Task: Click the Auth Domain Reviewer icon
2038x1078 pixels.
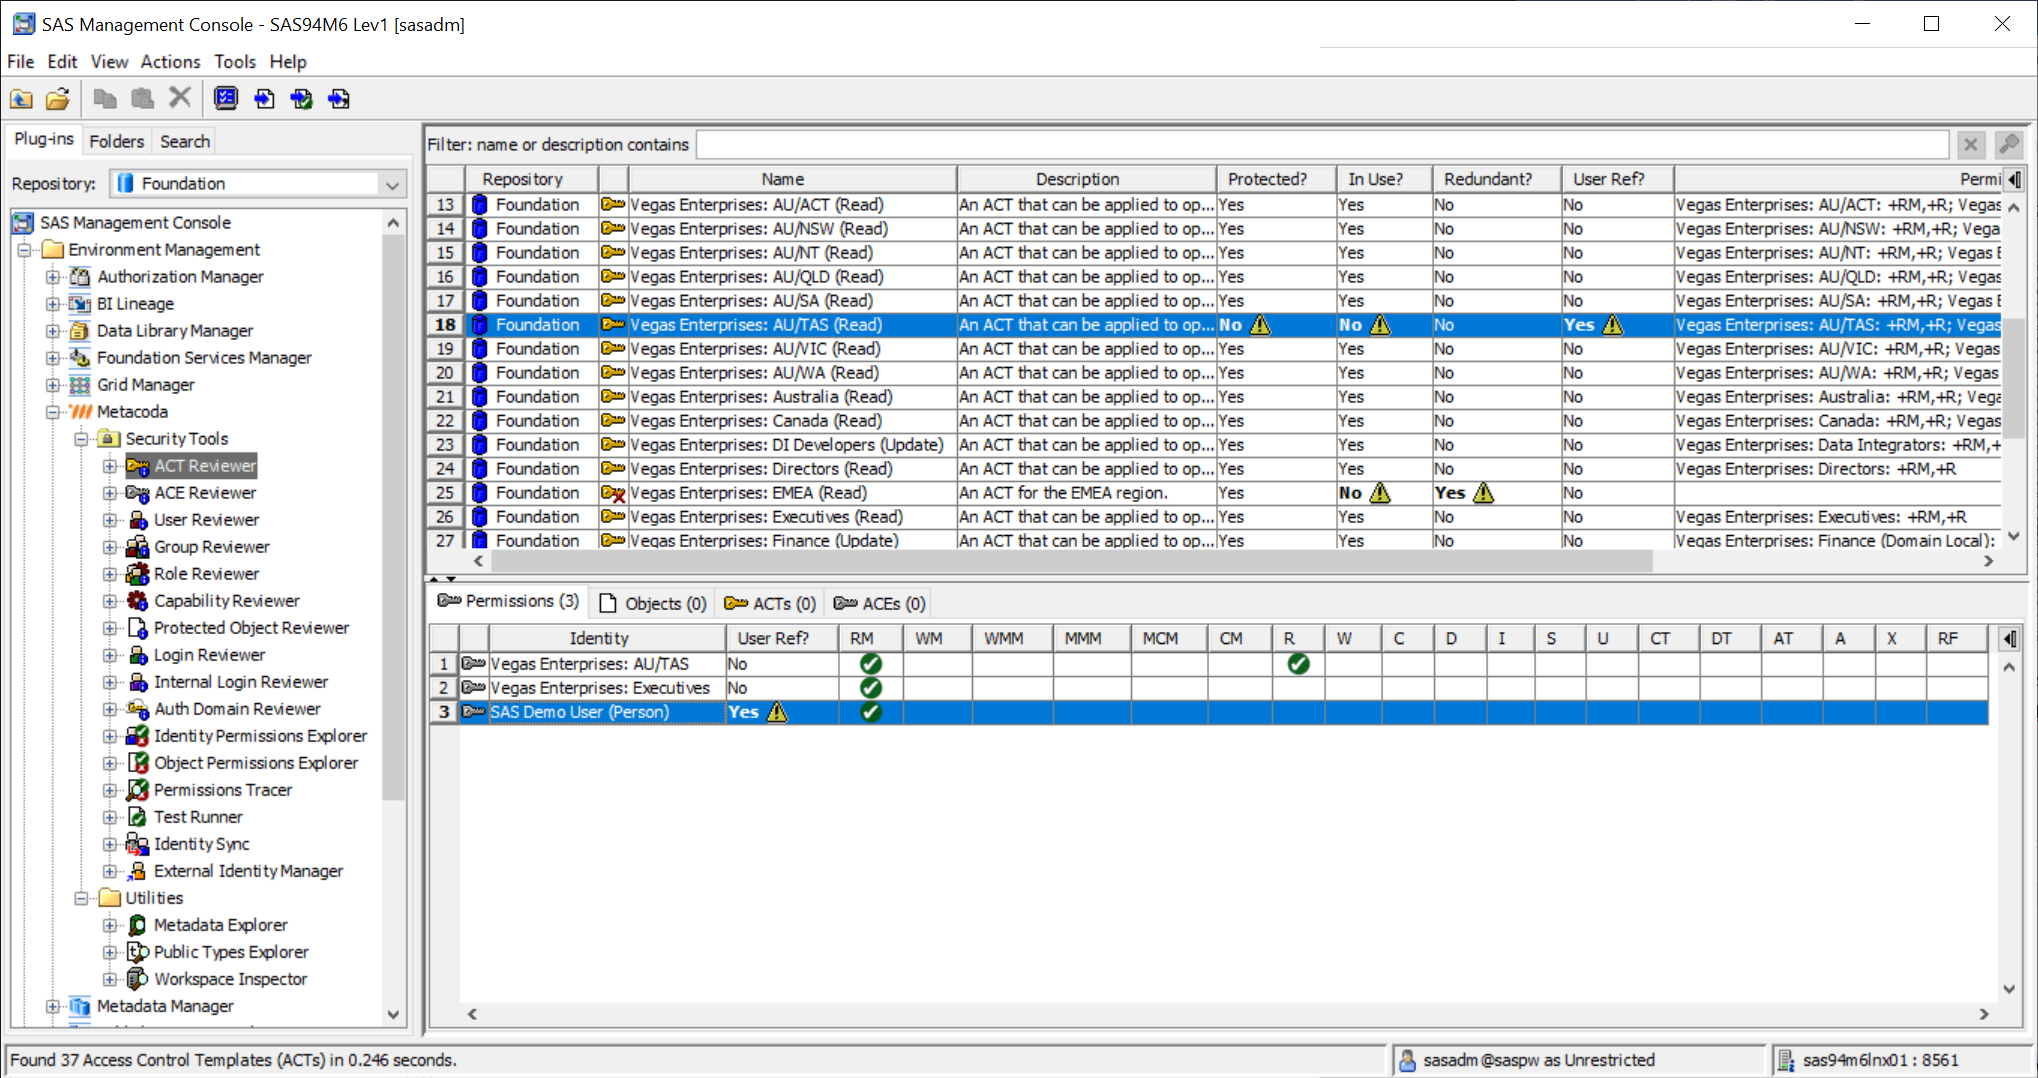Action: [138, 709]
